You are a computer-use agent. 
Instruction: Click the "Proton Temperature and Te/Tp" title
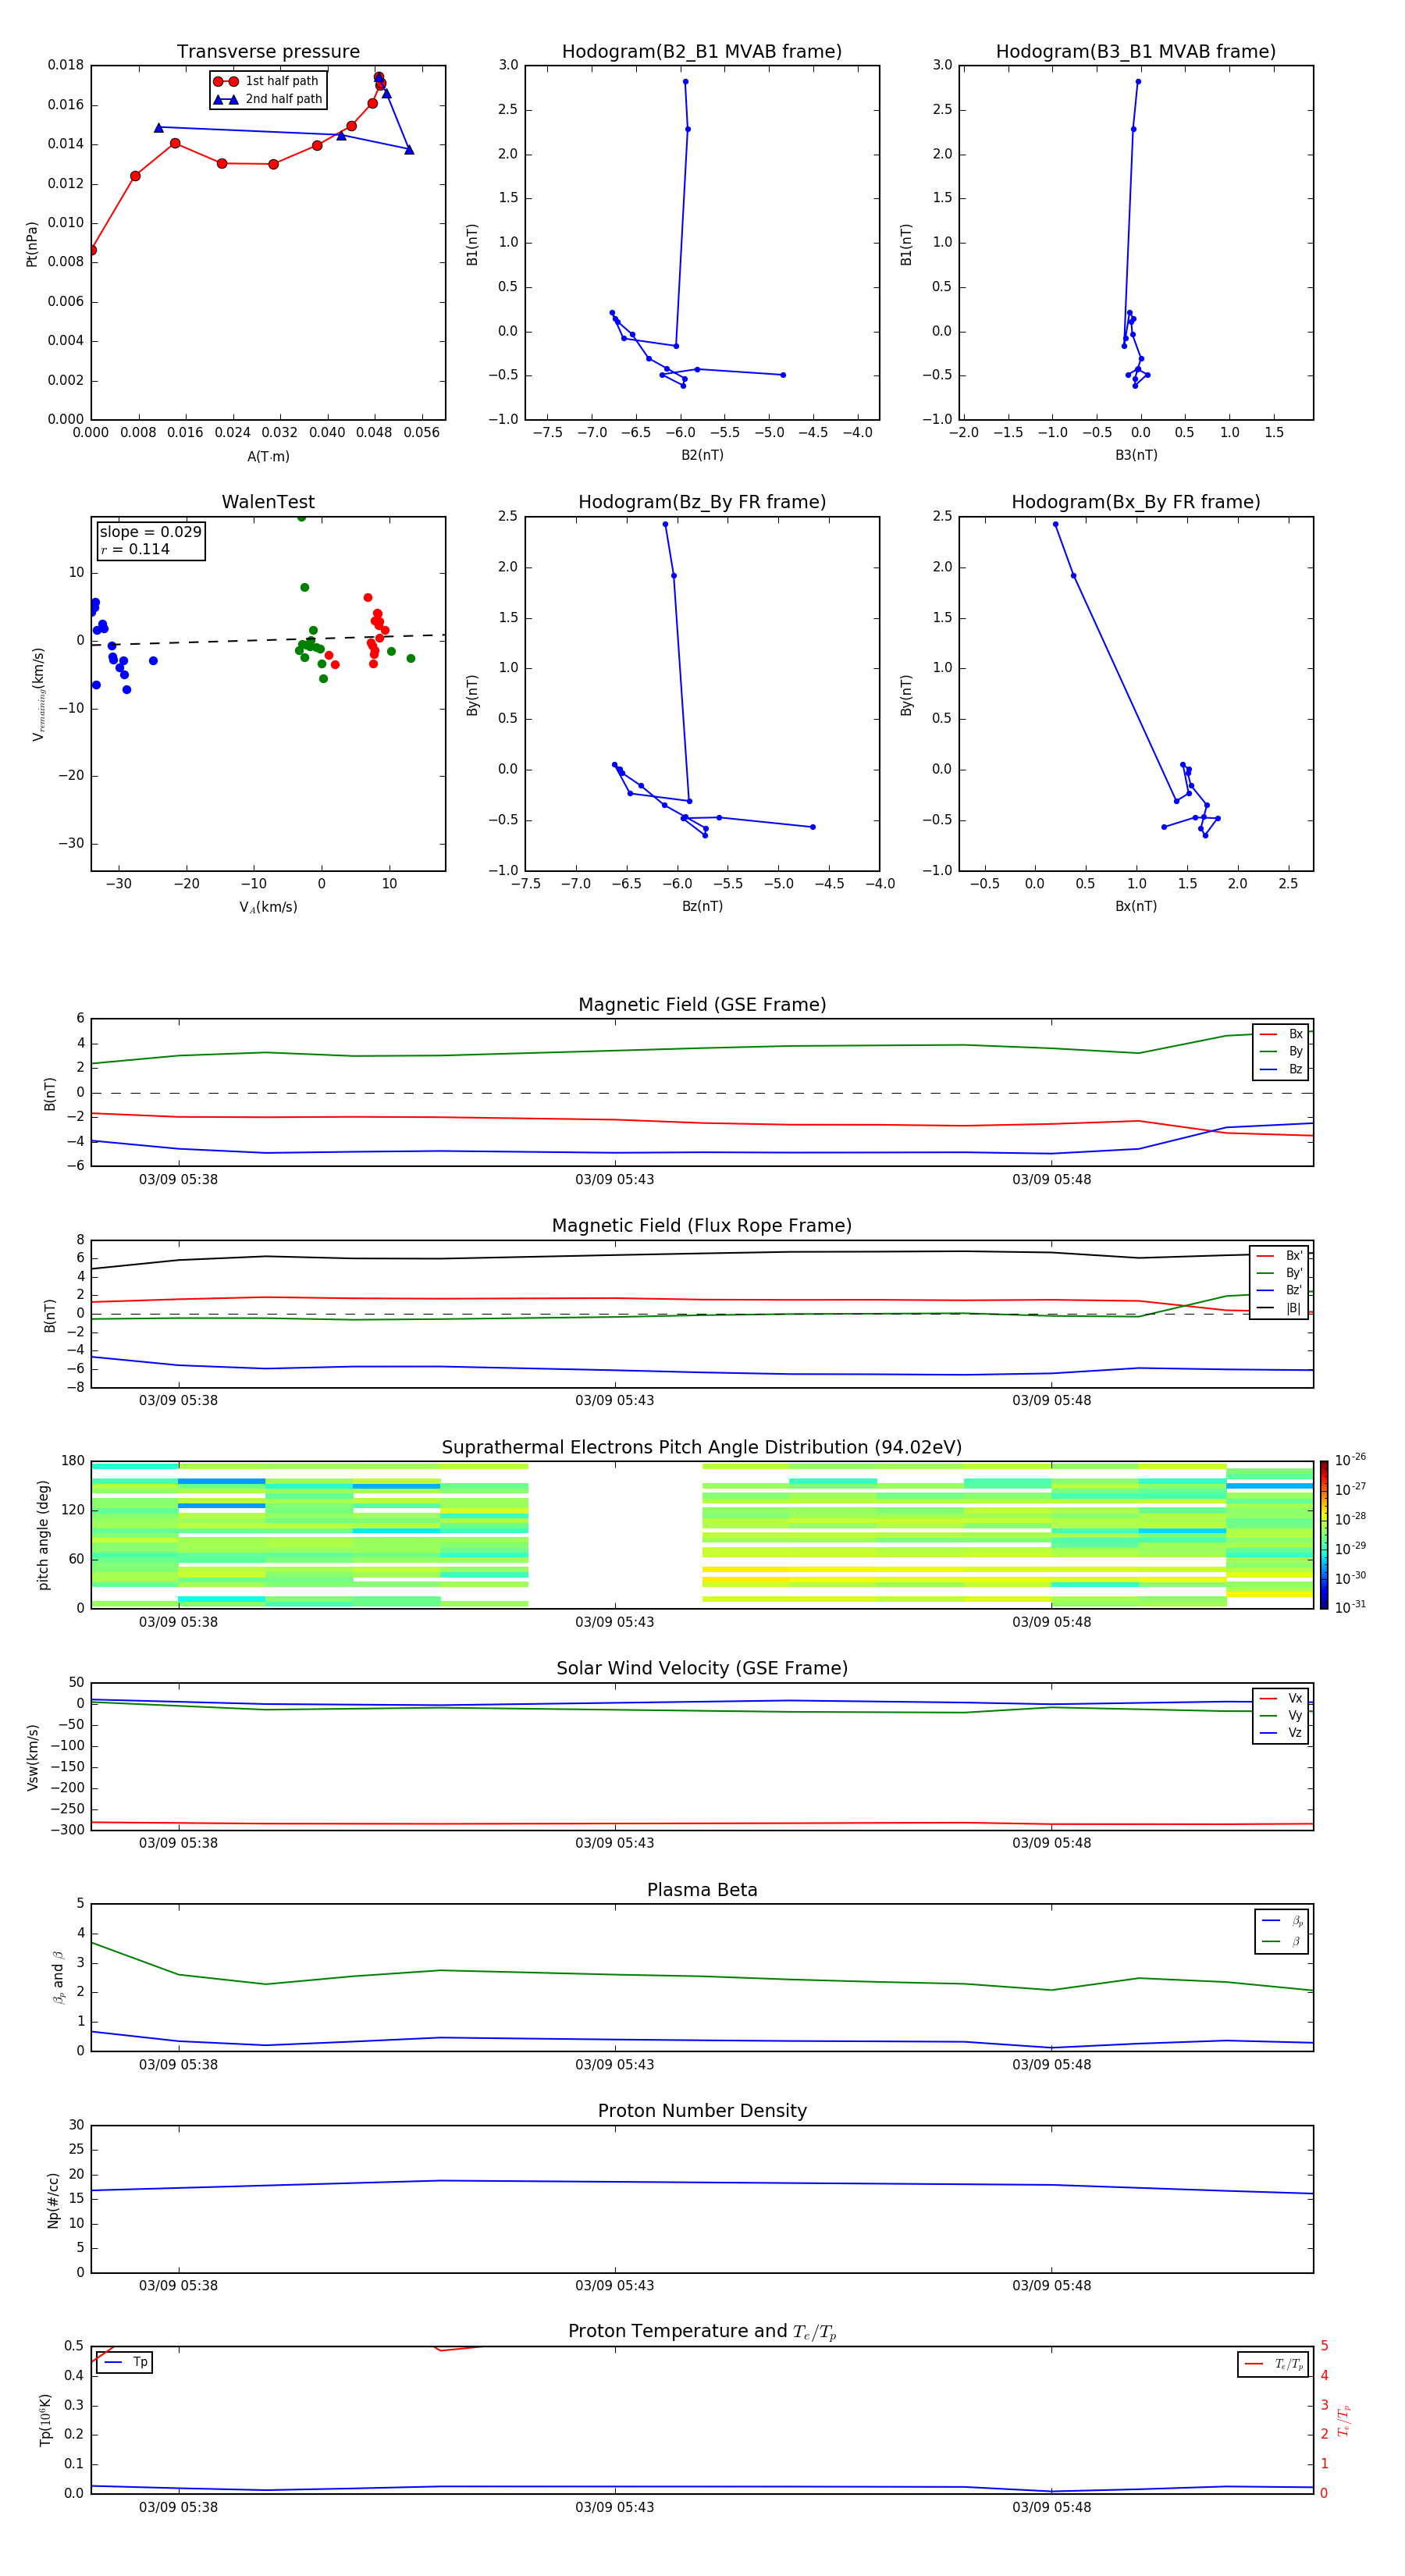pos(702,2331)
